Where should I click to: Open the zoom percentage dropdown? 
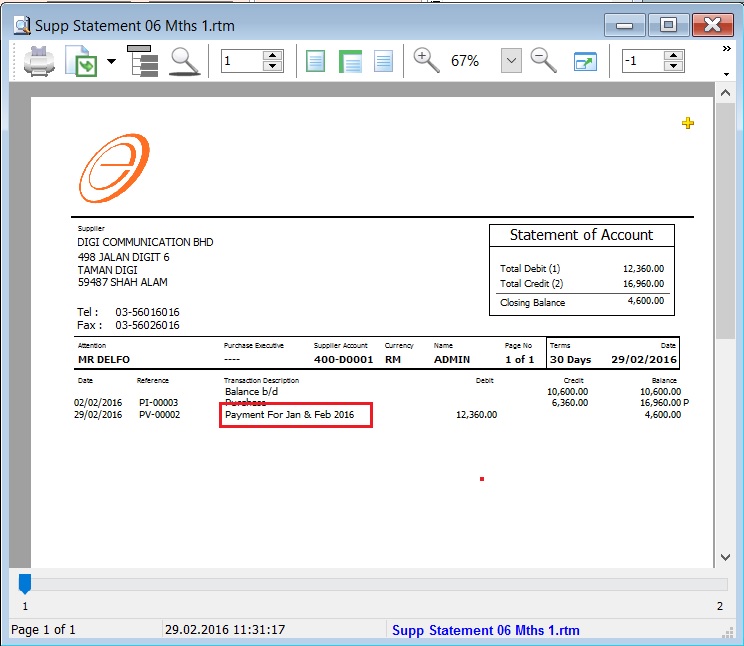tap(511, 61)
